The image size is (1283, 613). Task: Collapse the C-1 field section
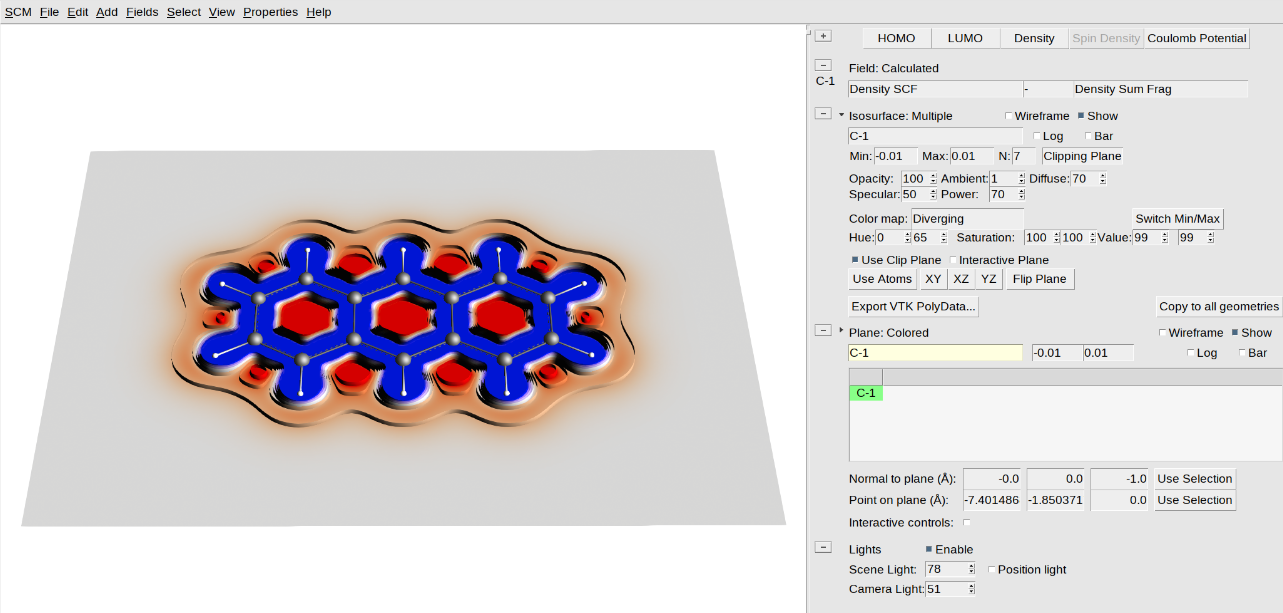822,63
